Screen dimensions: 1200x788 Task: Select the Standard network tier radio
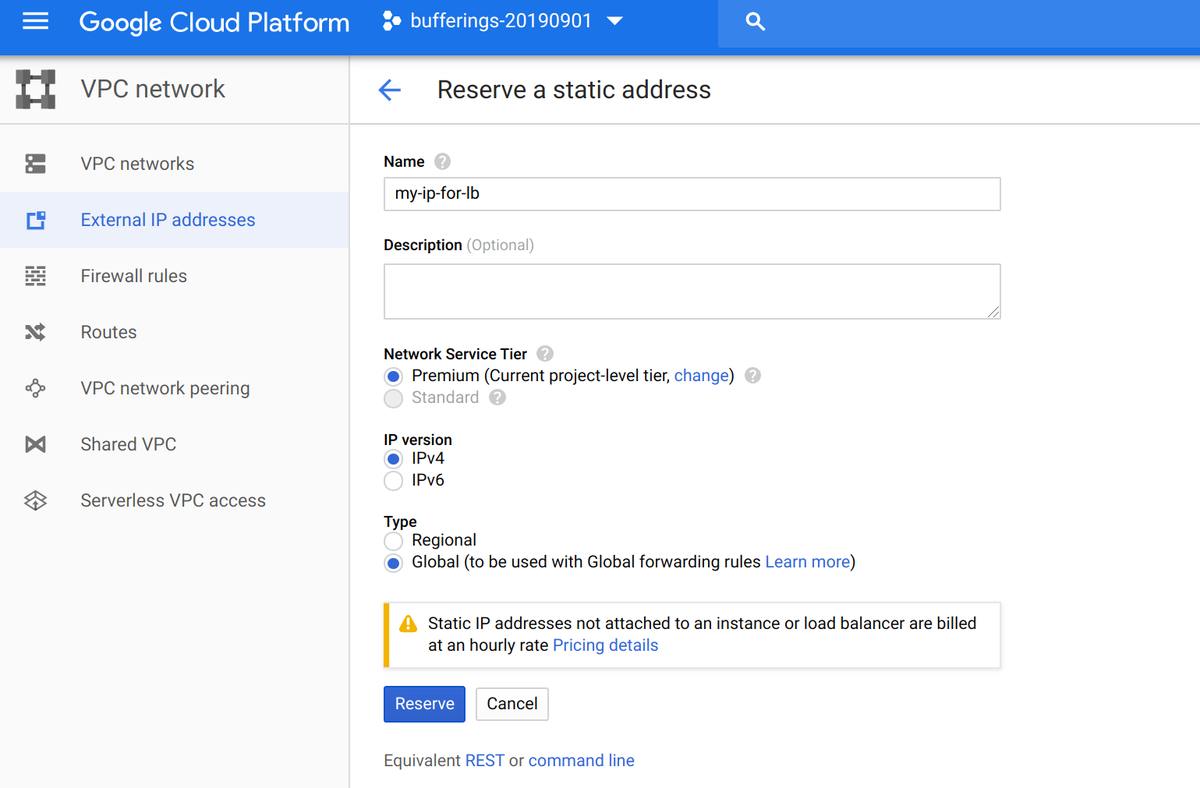[394, 399]
